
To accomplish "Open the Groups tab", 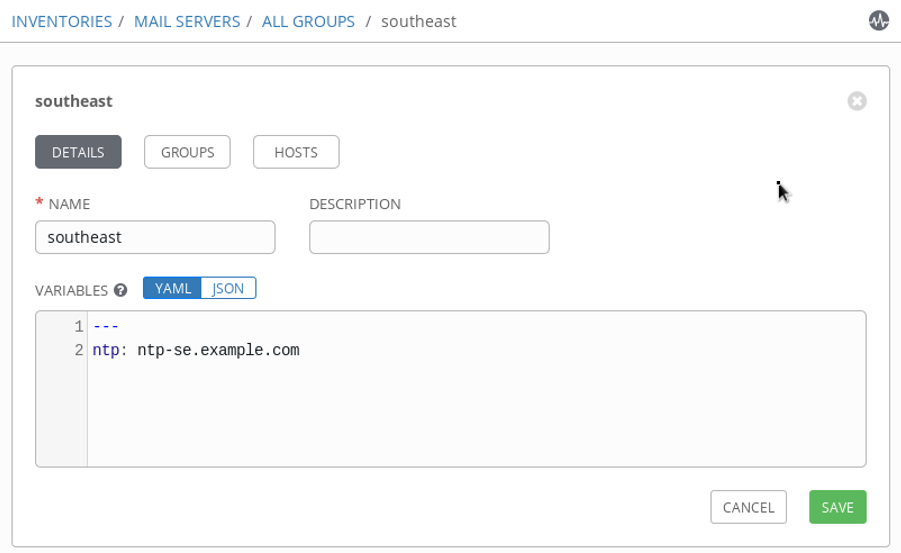I will coord(187,152).
